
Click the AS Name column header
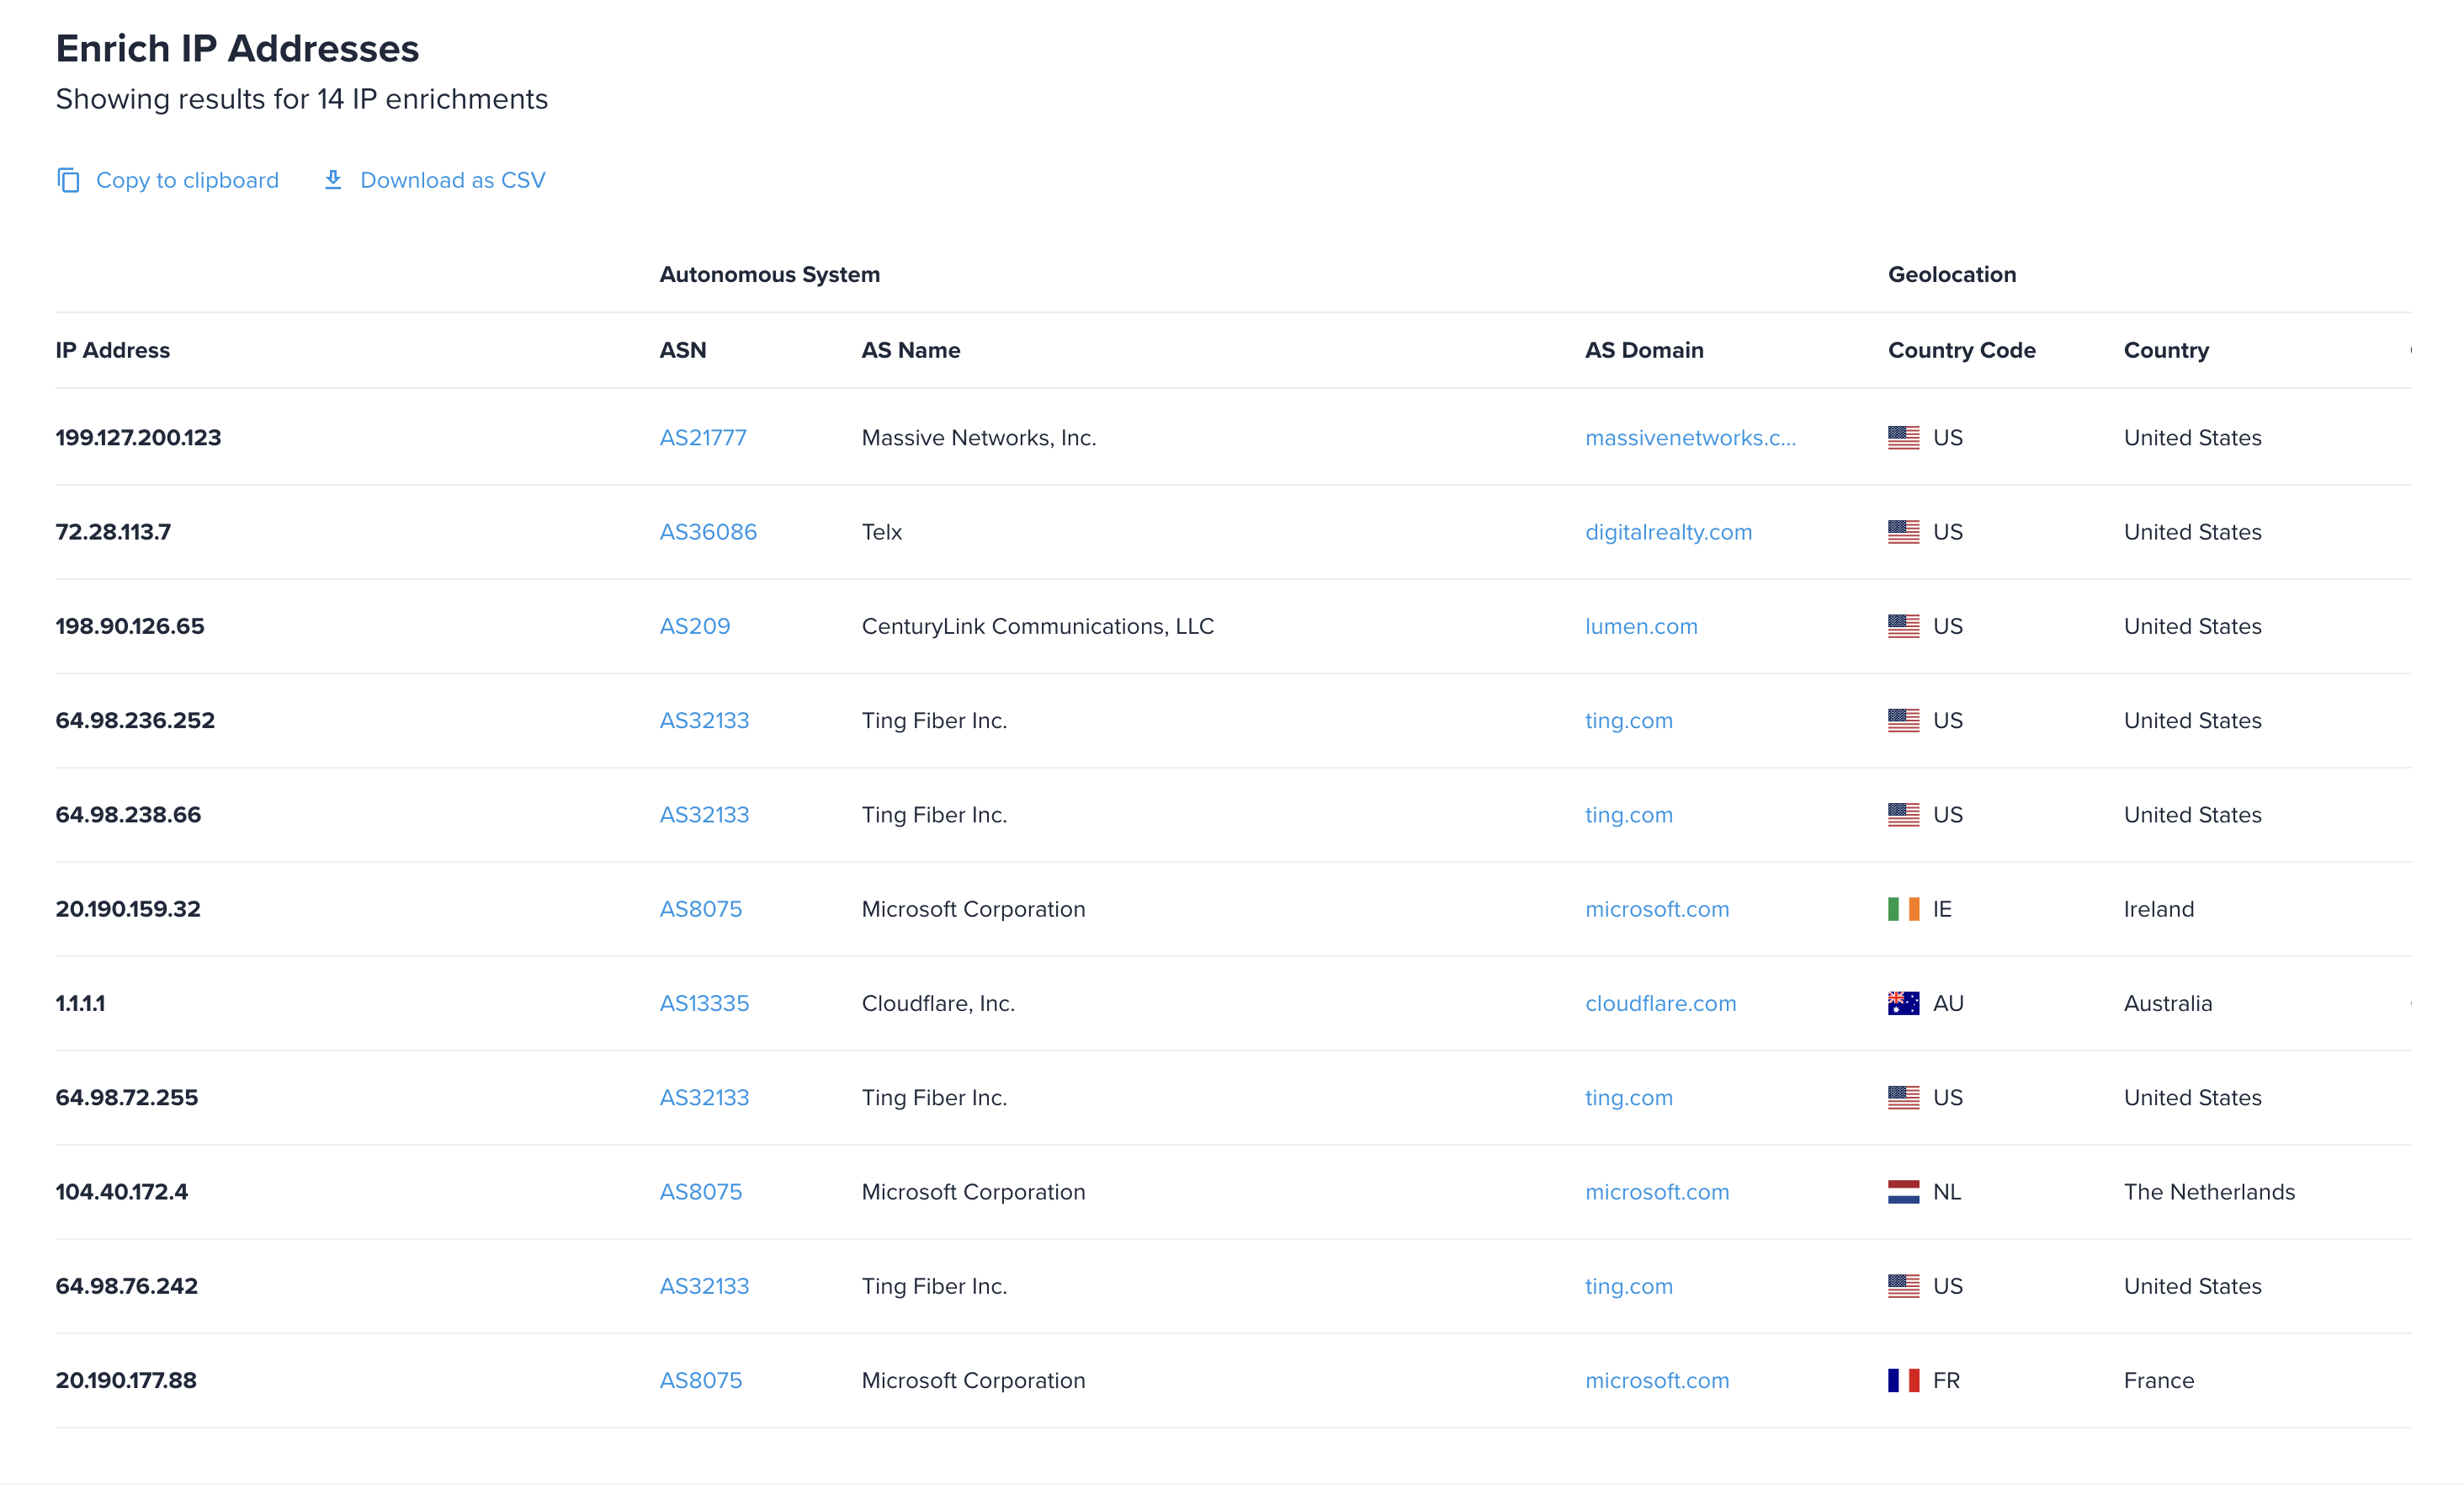pos(911,350)
